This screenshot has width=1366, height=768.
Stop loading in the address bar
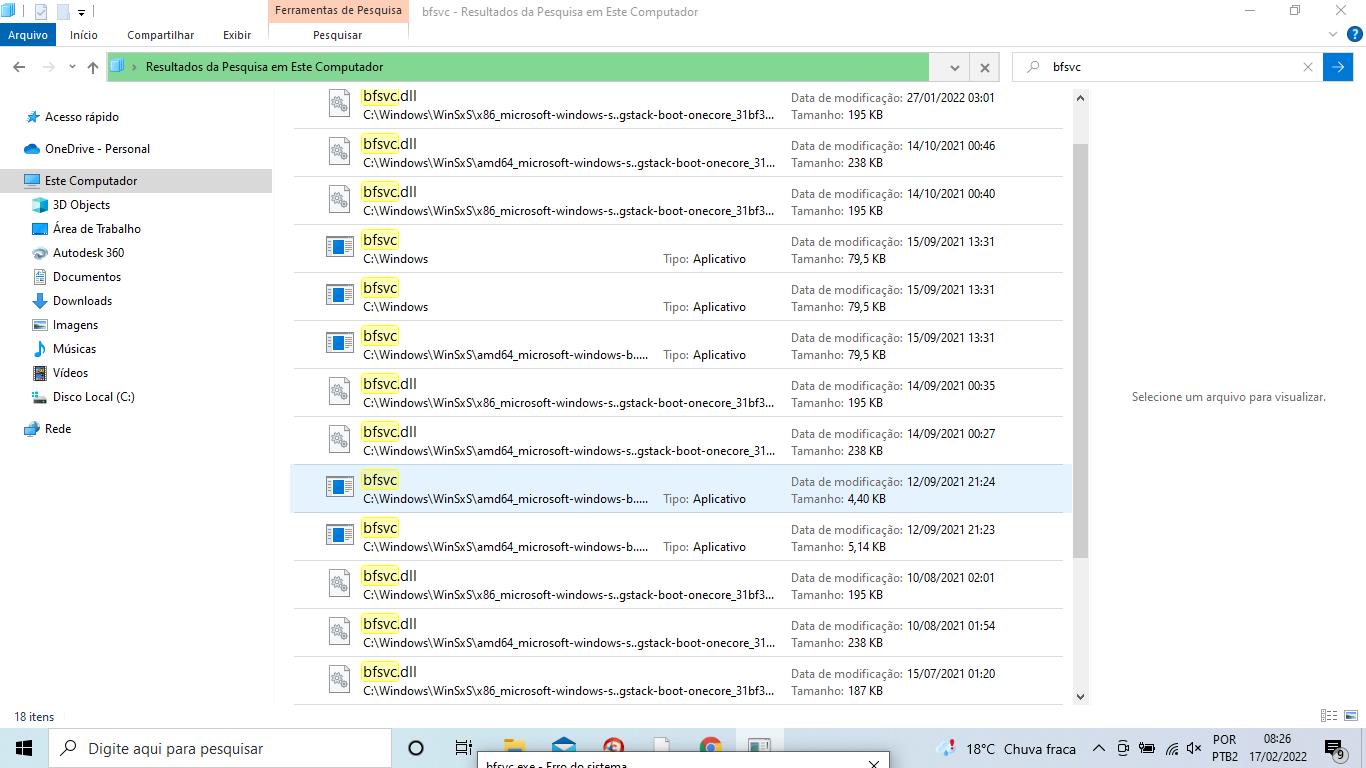point(984,67)
